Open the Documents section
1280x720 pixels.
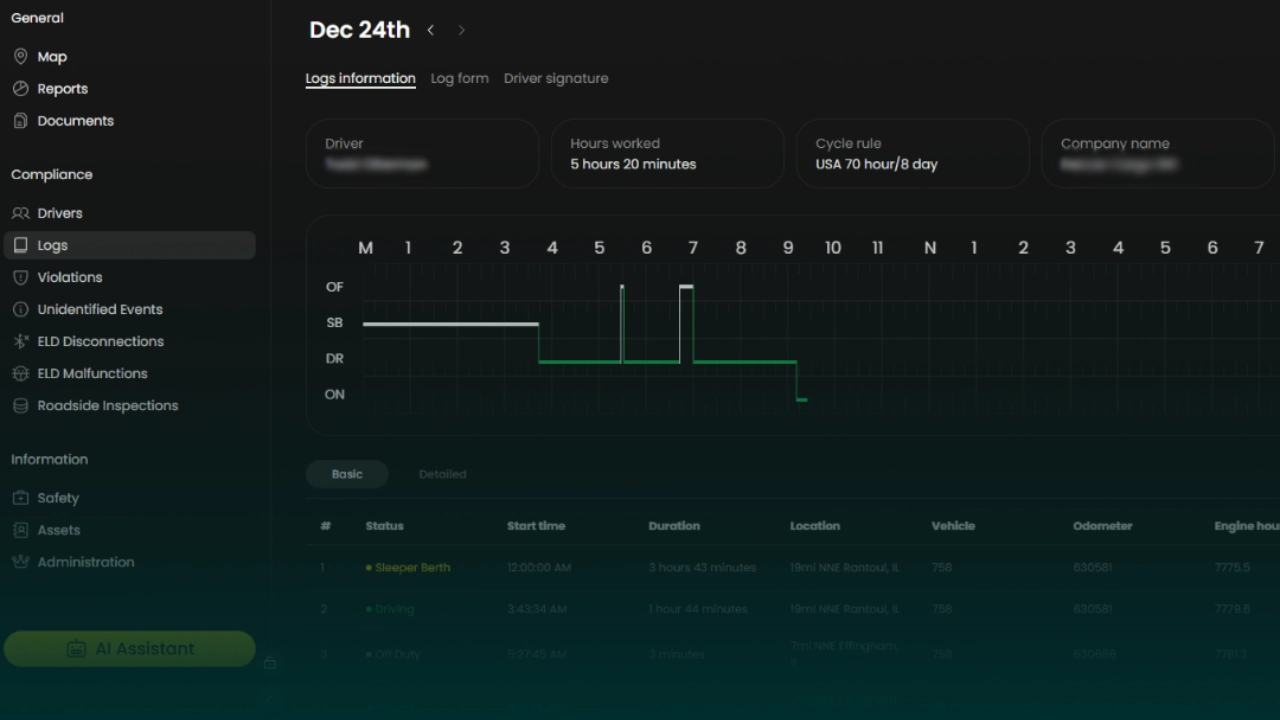(76, 121)
